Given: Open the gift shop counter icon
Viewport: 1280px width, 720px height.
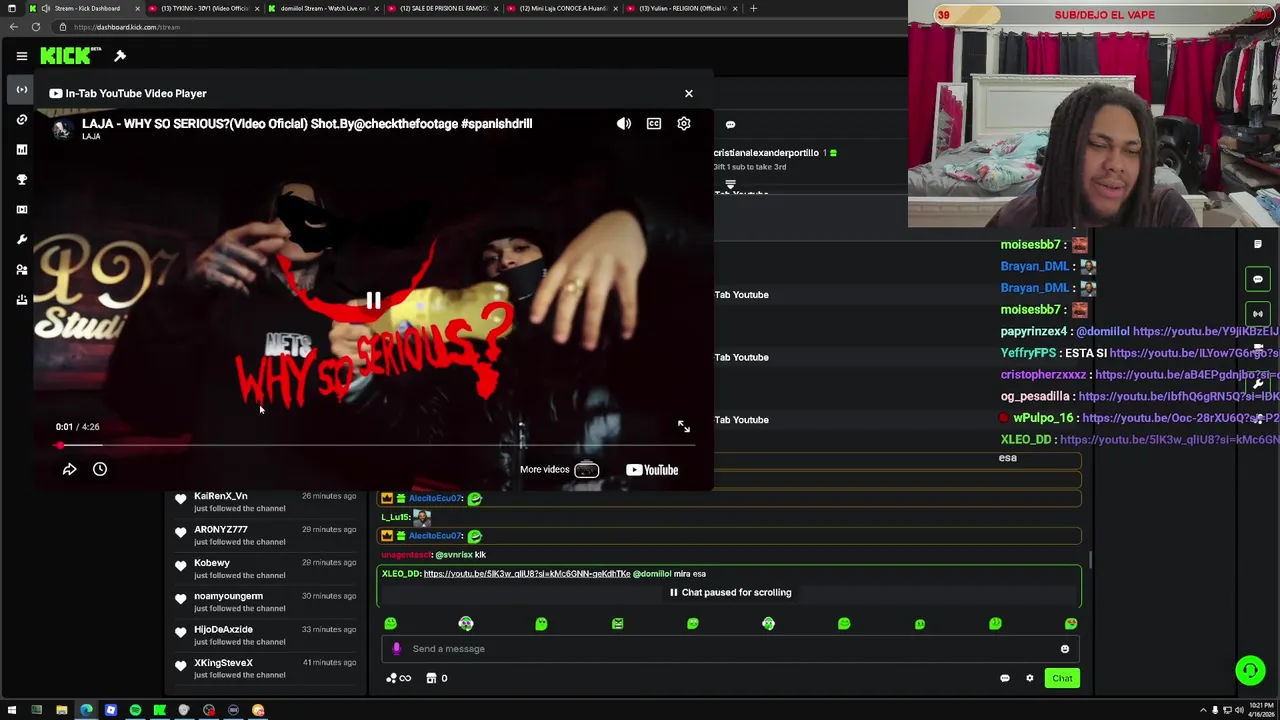Looking at the screenshot, I should pos(437,678).
